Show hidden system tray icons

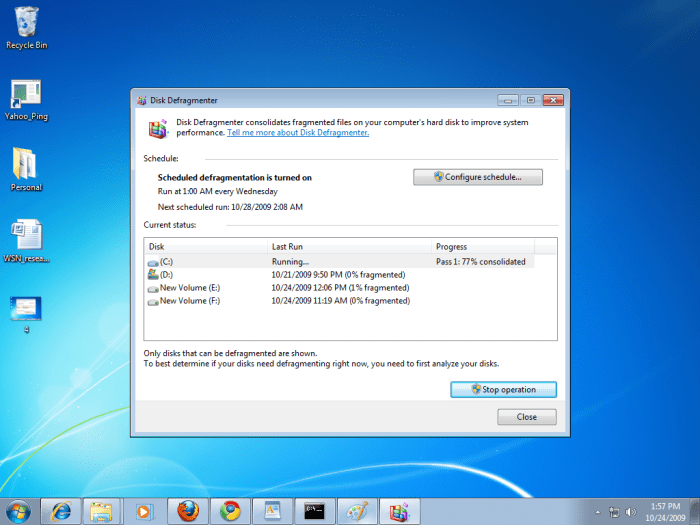597,511
